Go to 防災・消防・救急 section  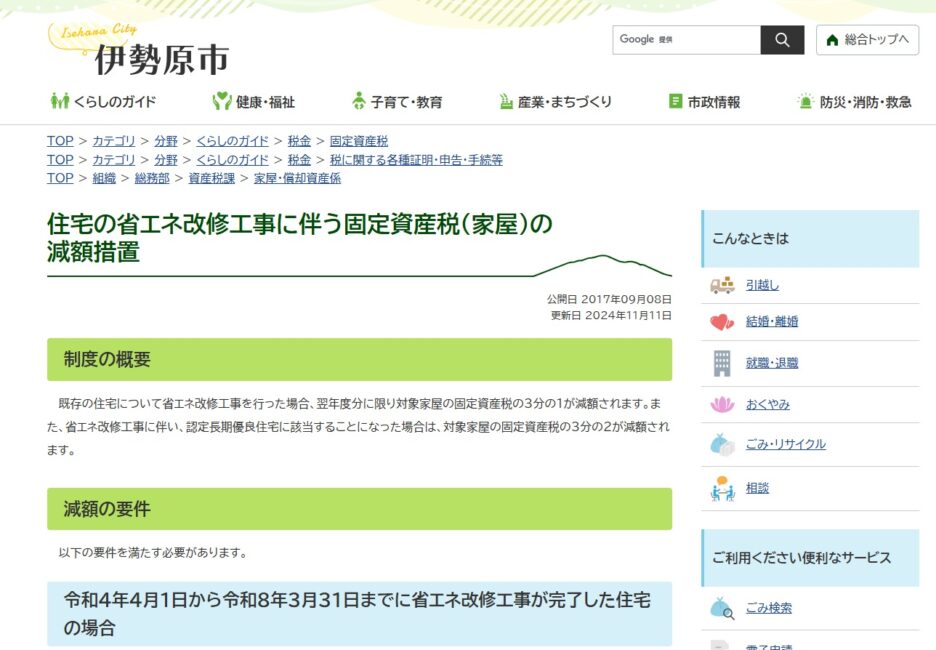[855, 102]
